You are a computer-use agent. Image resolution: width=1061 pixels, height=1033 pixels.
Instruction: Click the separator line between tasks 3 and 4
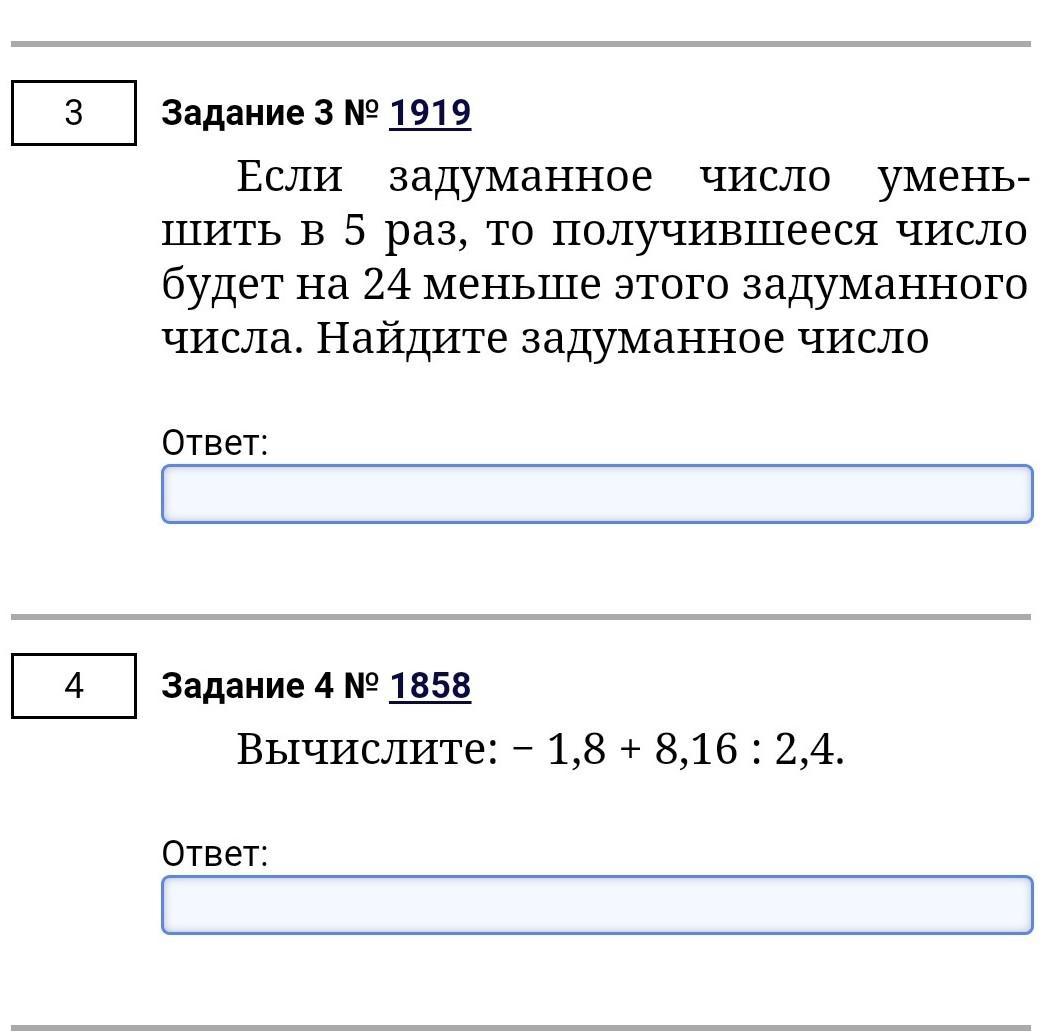[521, 617]
